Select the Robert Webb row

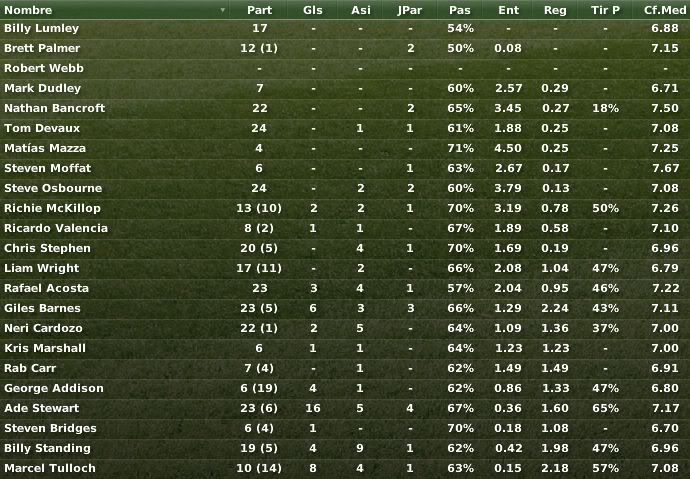coord(345,68)
